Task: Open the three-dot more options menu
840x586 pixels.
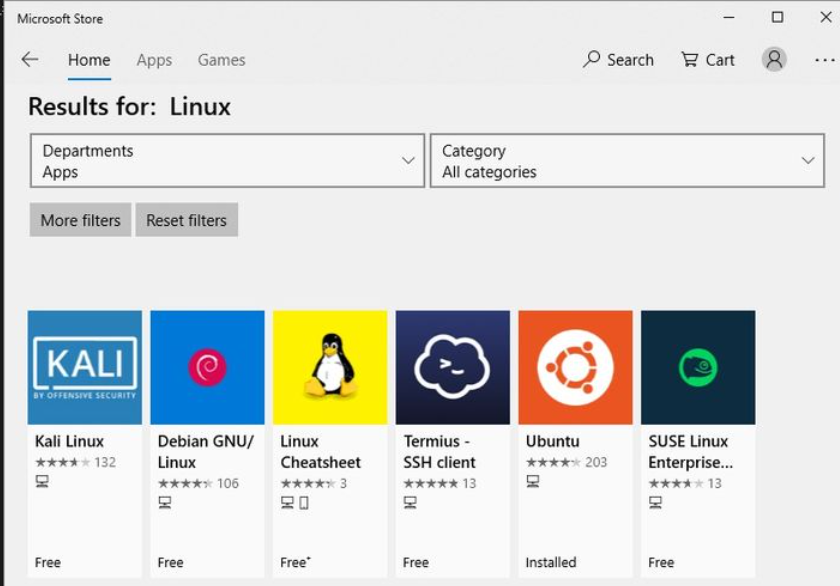Action: point(825,60)
